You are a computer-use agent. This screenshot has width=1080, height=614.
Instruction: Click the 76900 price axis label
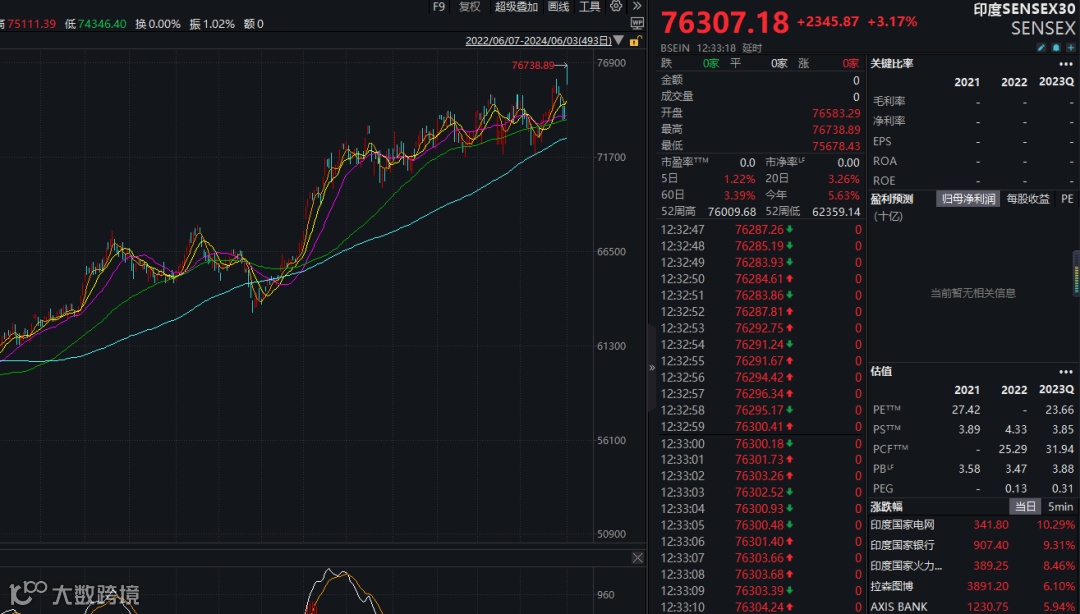click(x=612, y=63)
